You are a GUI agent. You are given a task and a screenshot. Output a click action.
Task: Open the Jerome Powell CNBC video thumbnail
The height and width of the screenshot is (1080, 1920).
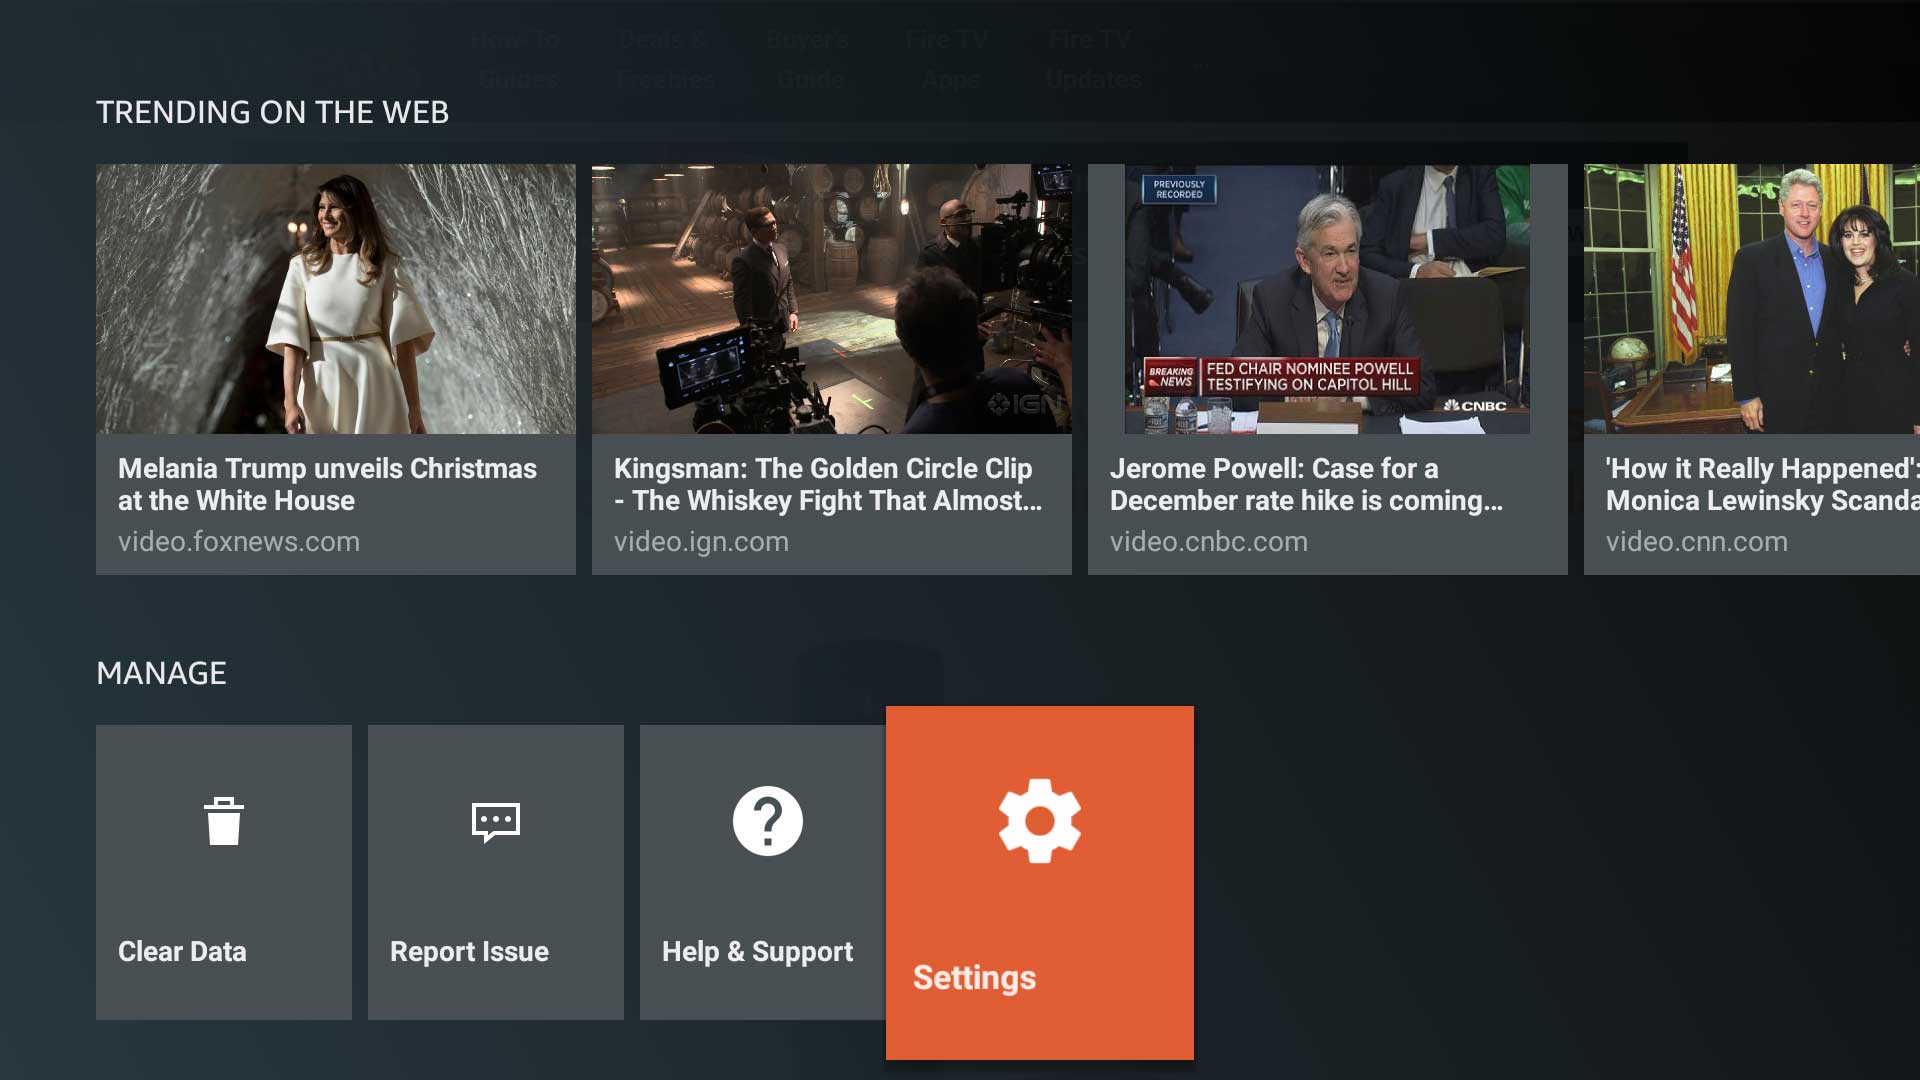pos(1328,299)
